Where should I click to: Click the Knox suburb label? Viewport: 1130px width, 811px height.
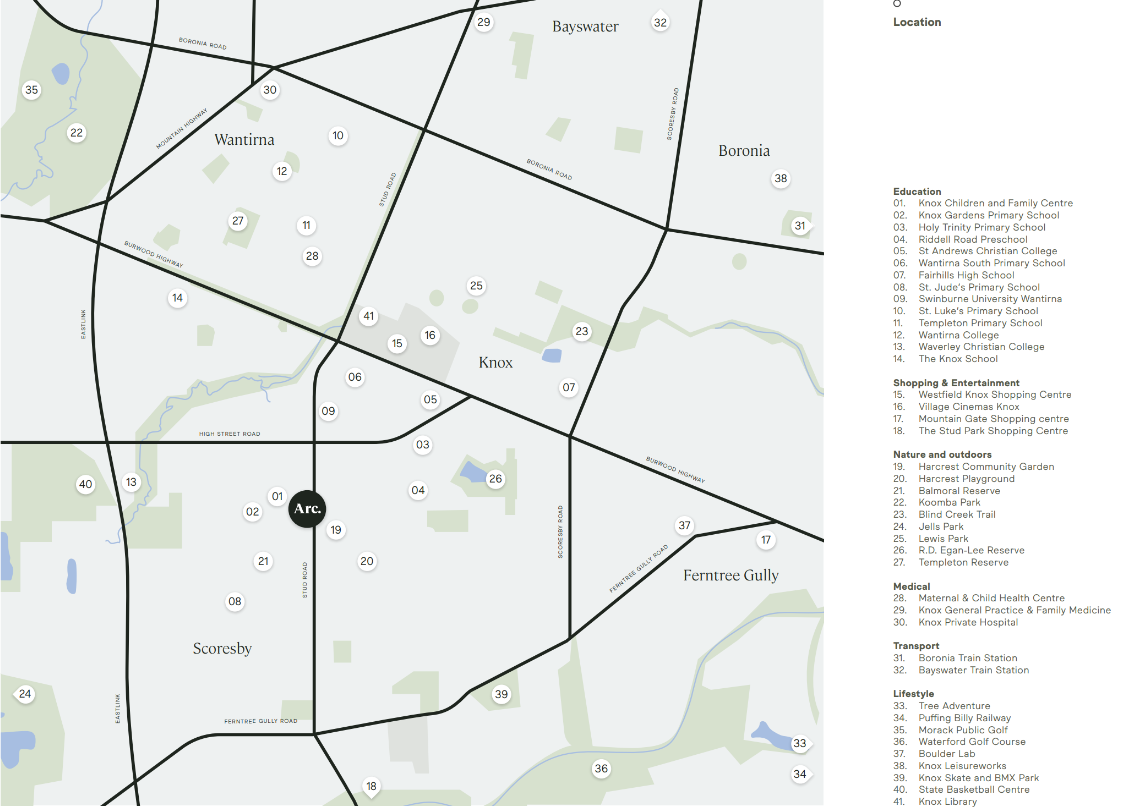(x=496, y=363)
